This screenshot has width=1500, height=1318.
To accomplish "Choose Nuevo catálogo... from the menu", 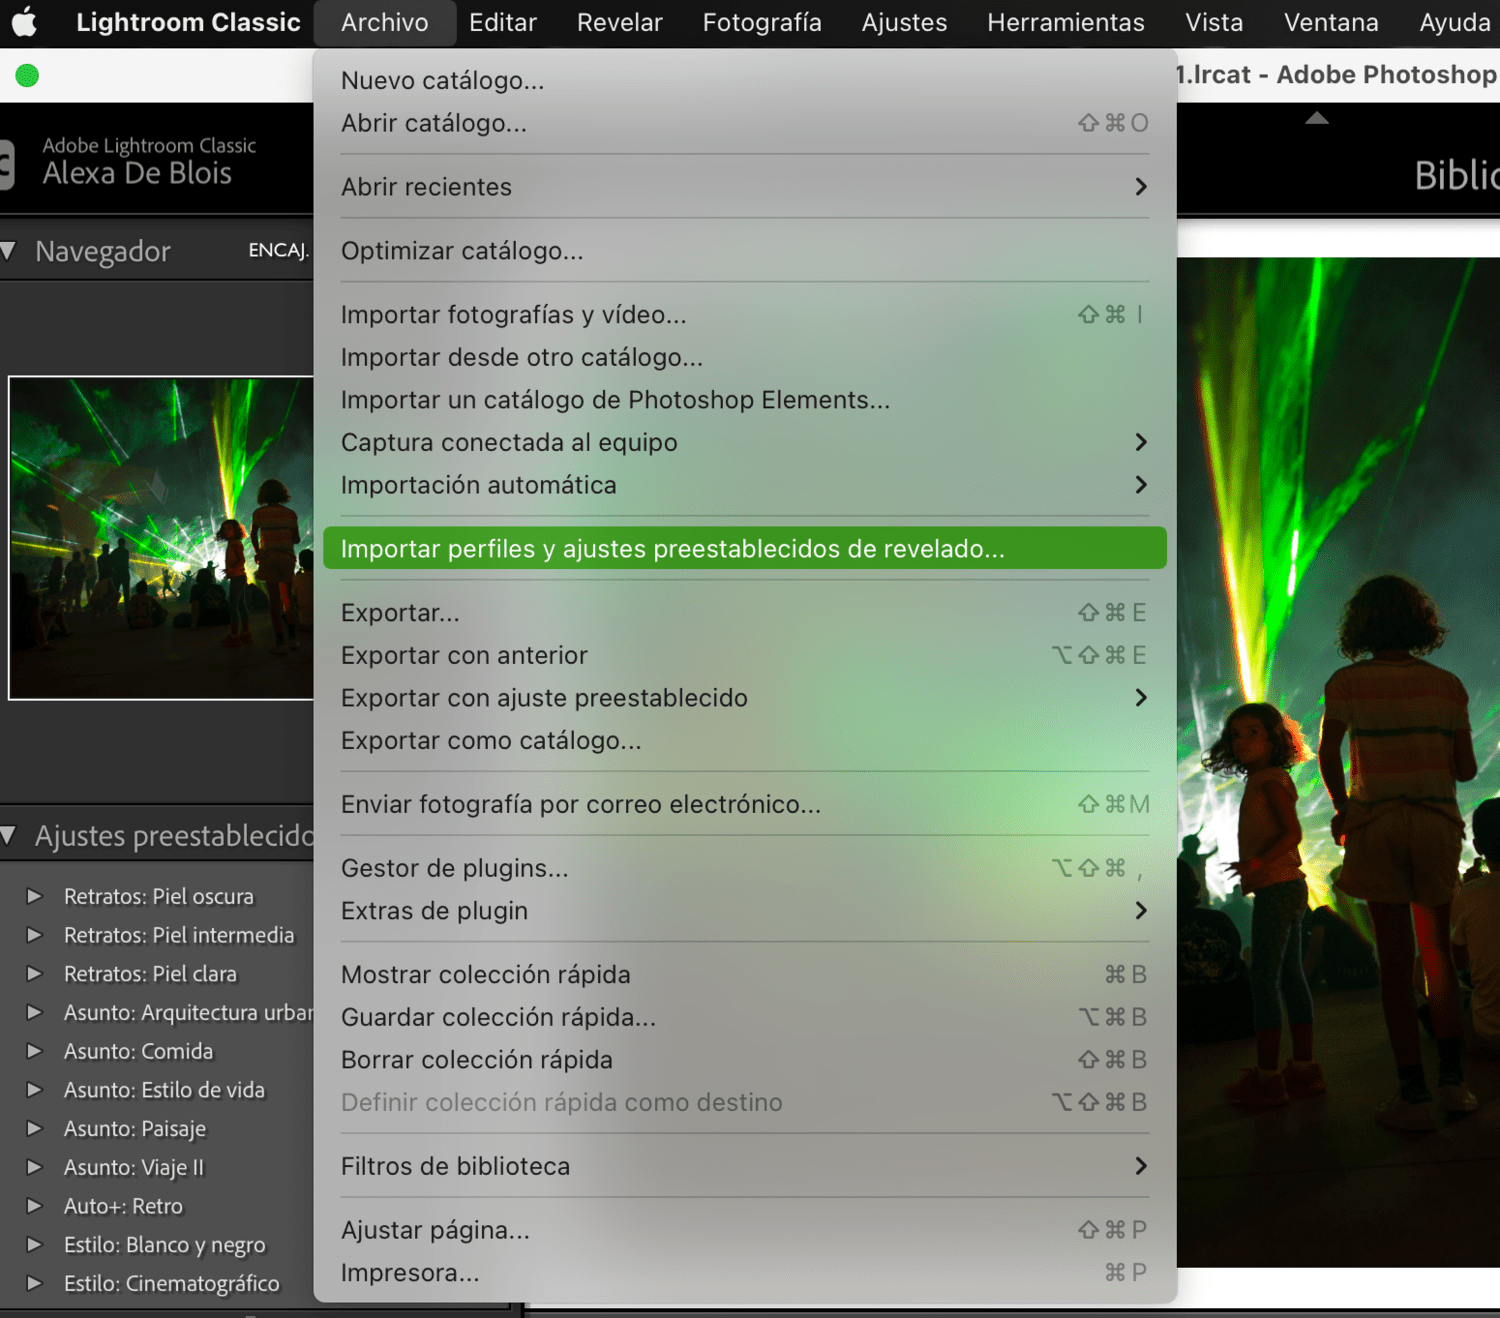I will click(x=745, y=81).
